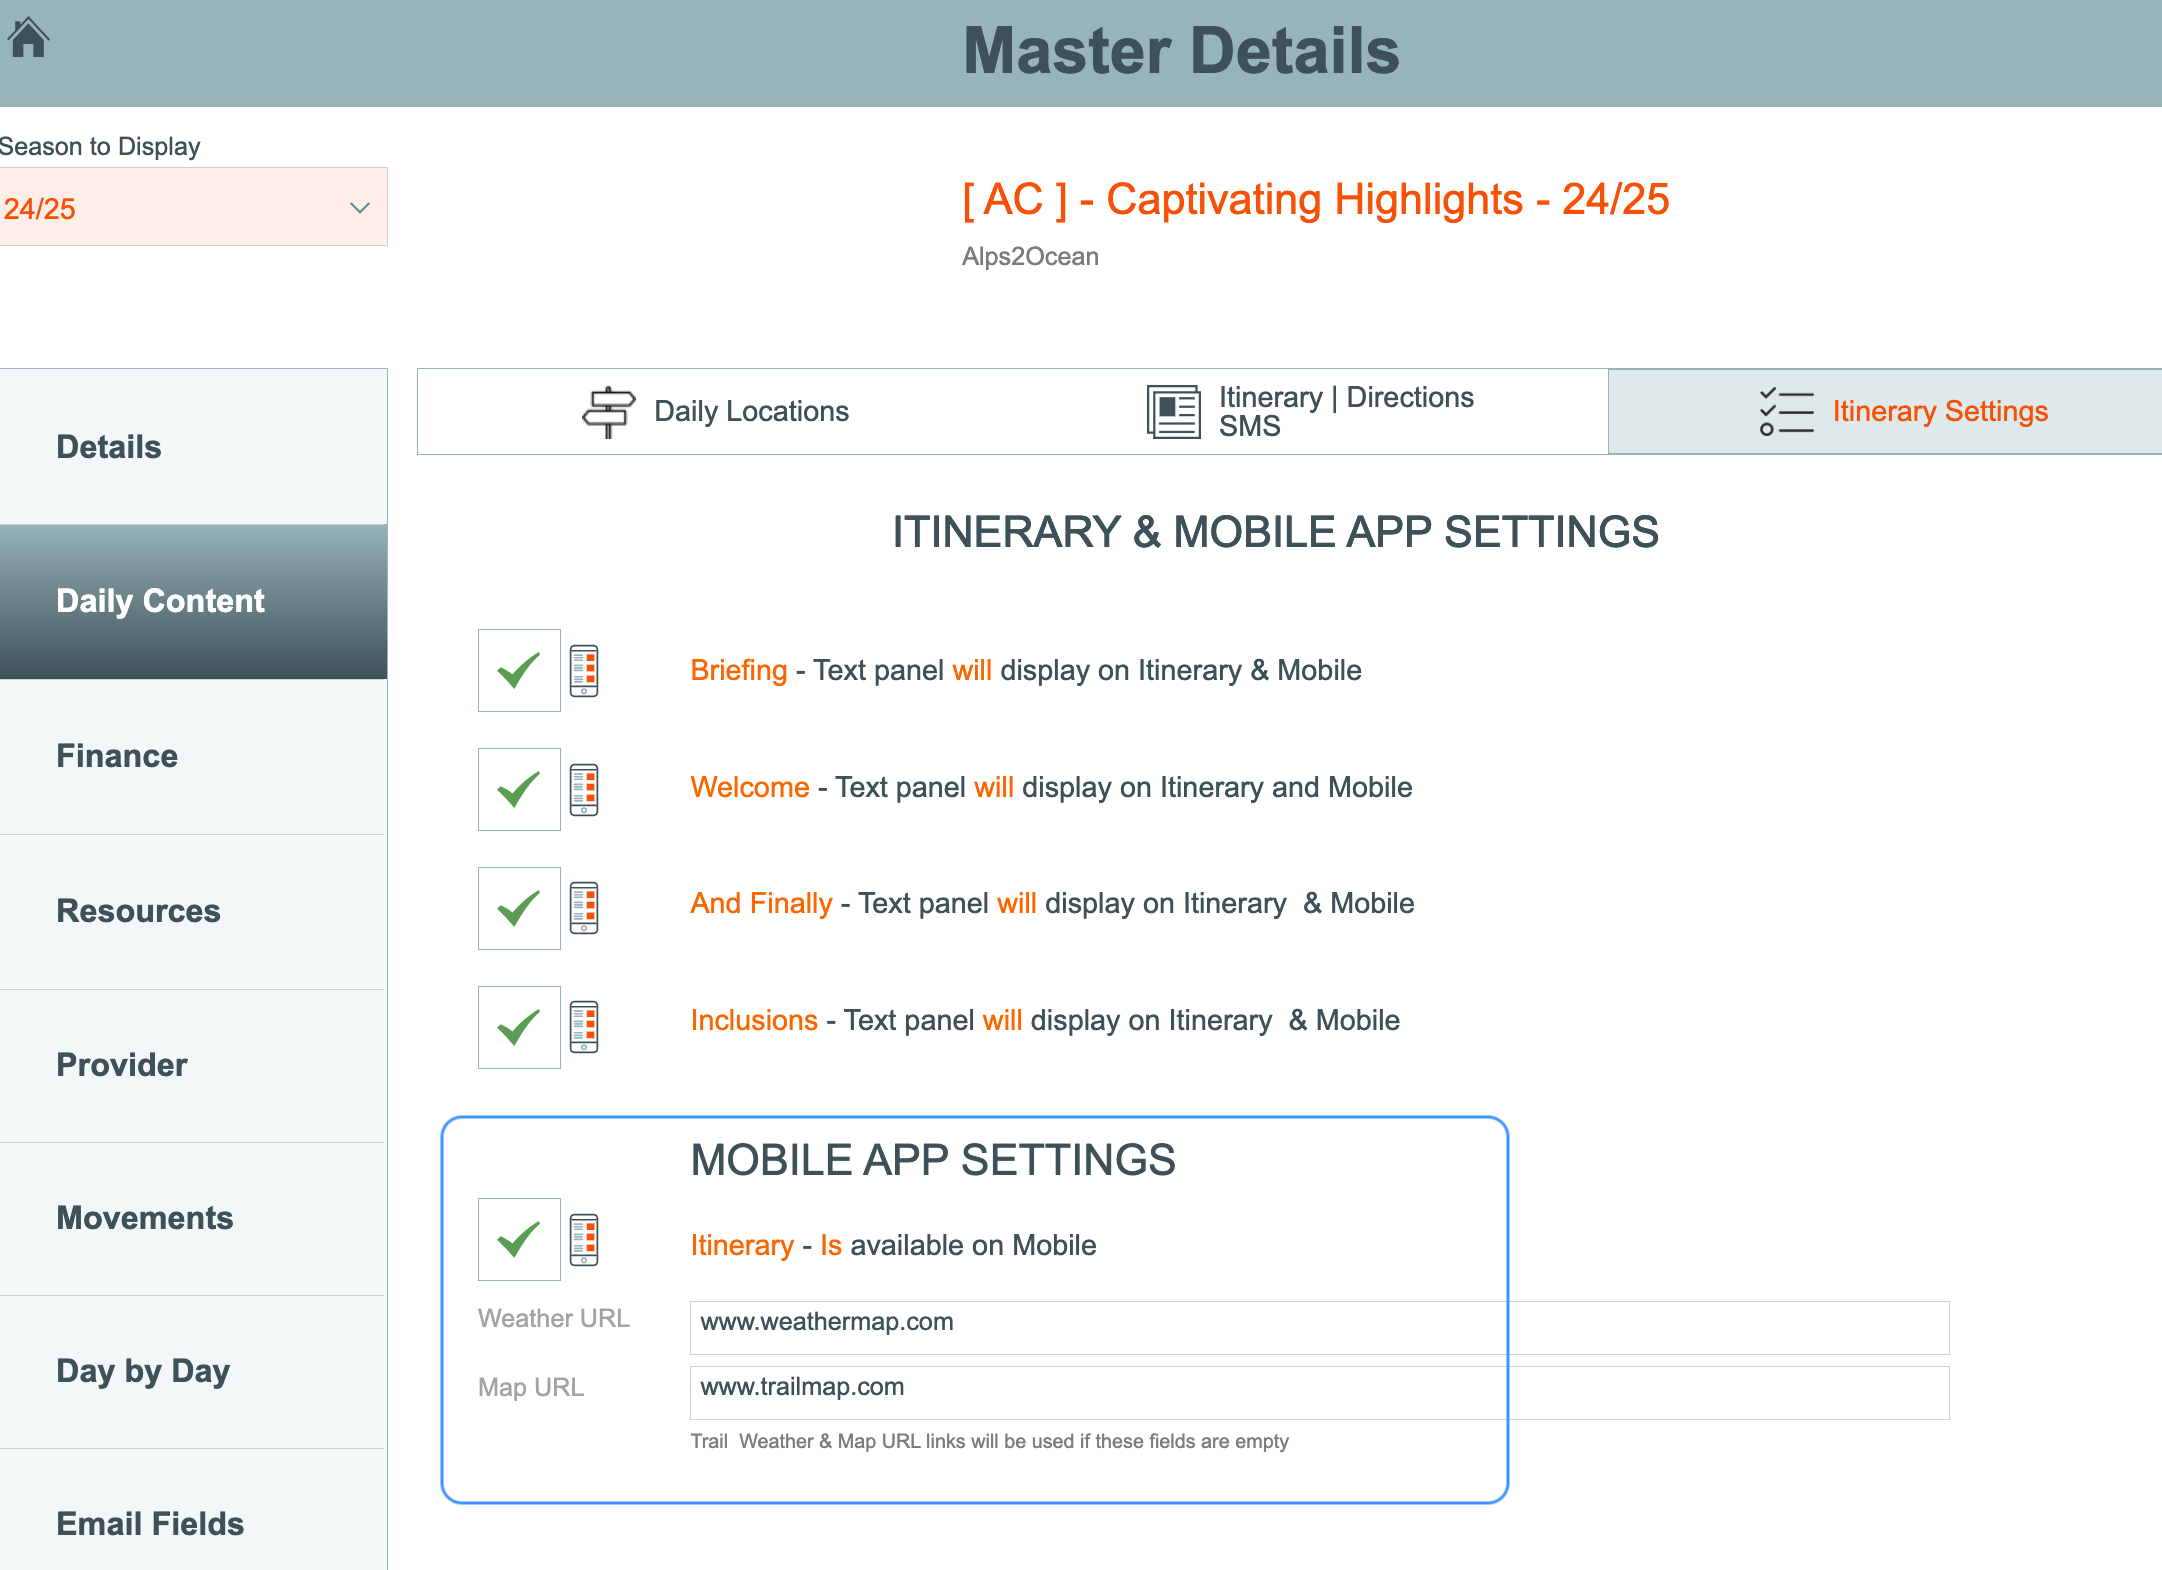The image size is (2162, 1570).
Task: Click the orange Inclusions label
Action: (754, 1020)
